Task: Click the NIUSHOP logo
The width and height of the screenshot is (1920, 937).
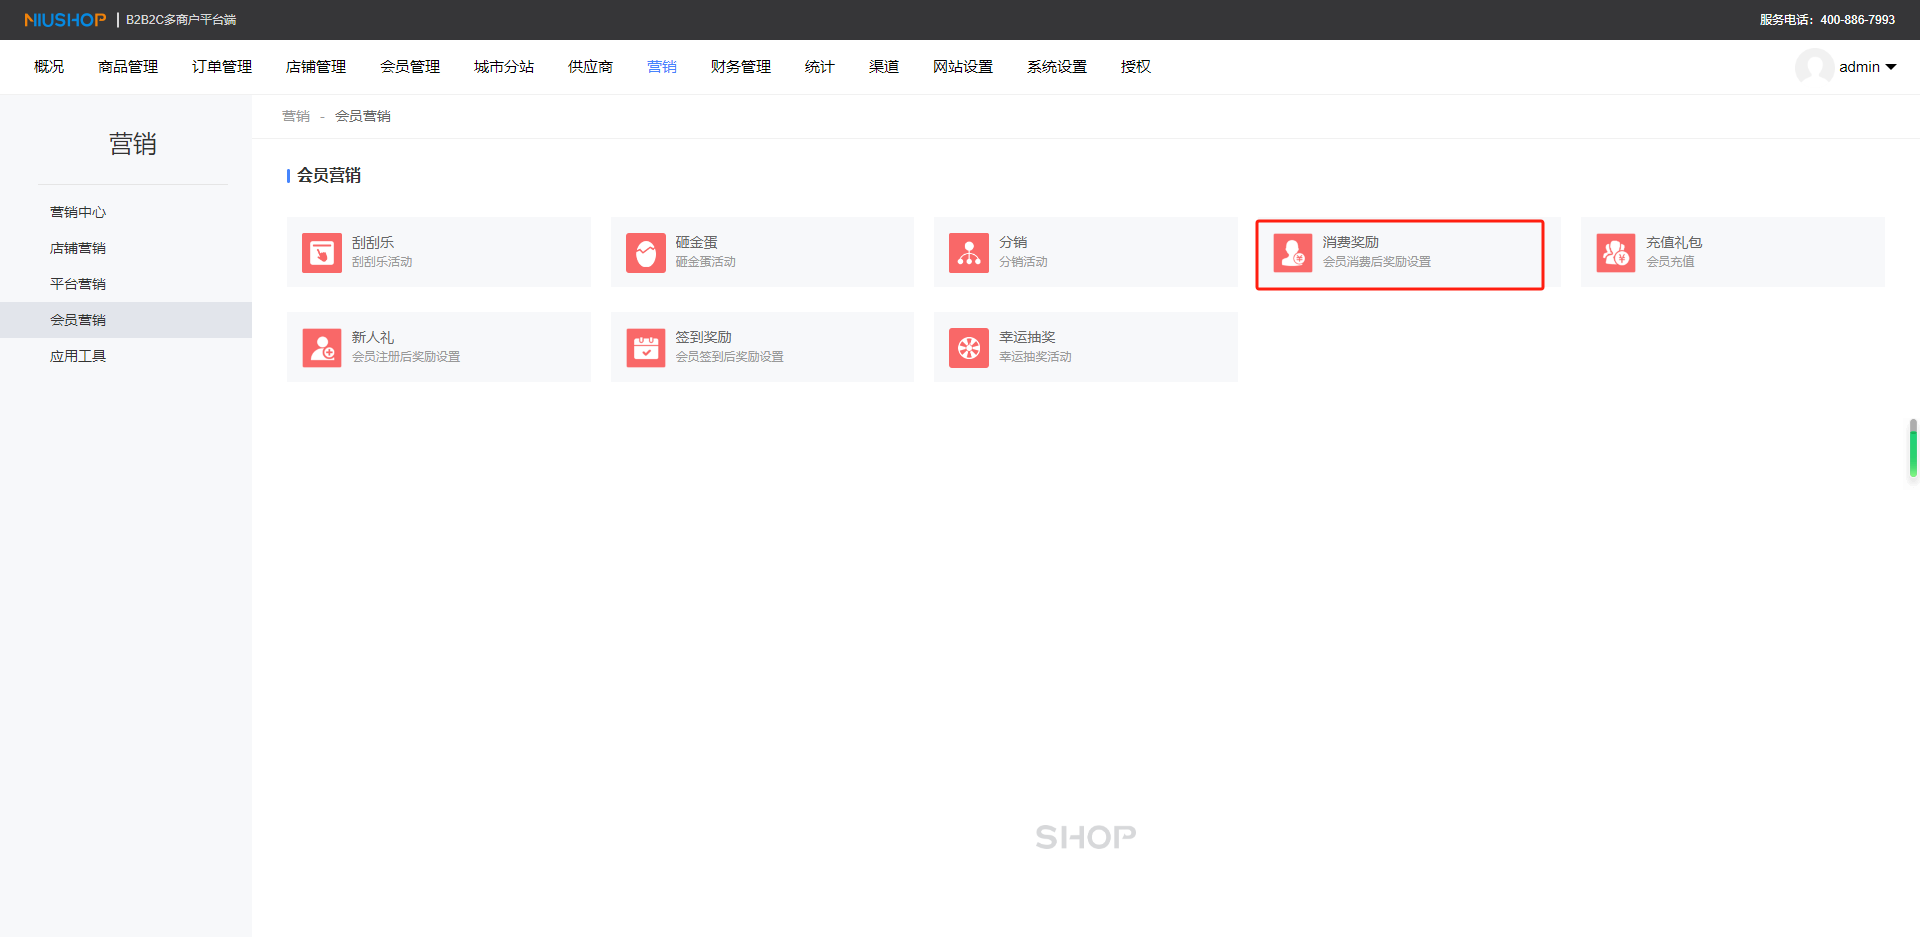Action: (x=65, y=20)
